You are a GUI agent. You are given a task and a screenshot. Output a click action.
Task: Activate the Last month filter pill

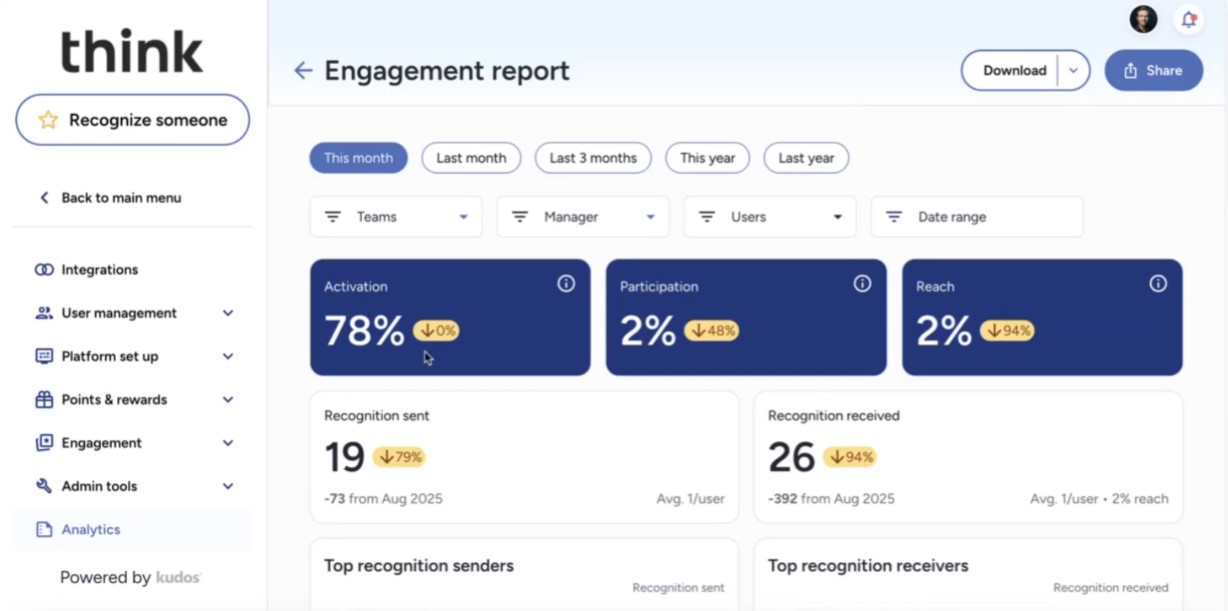(471, 157)
